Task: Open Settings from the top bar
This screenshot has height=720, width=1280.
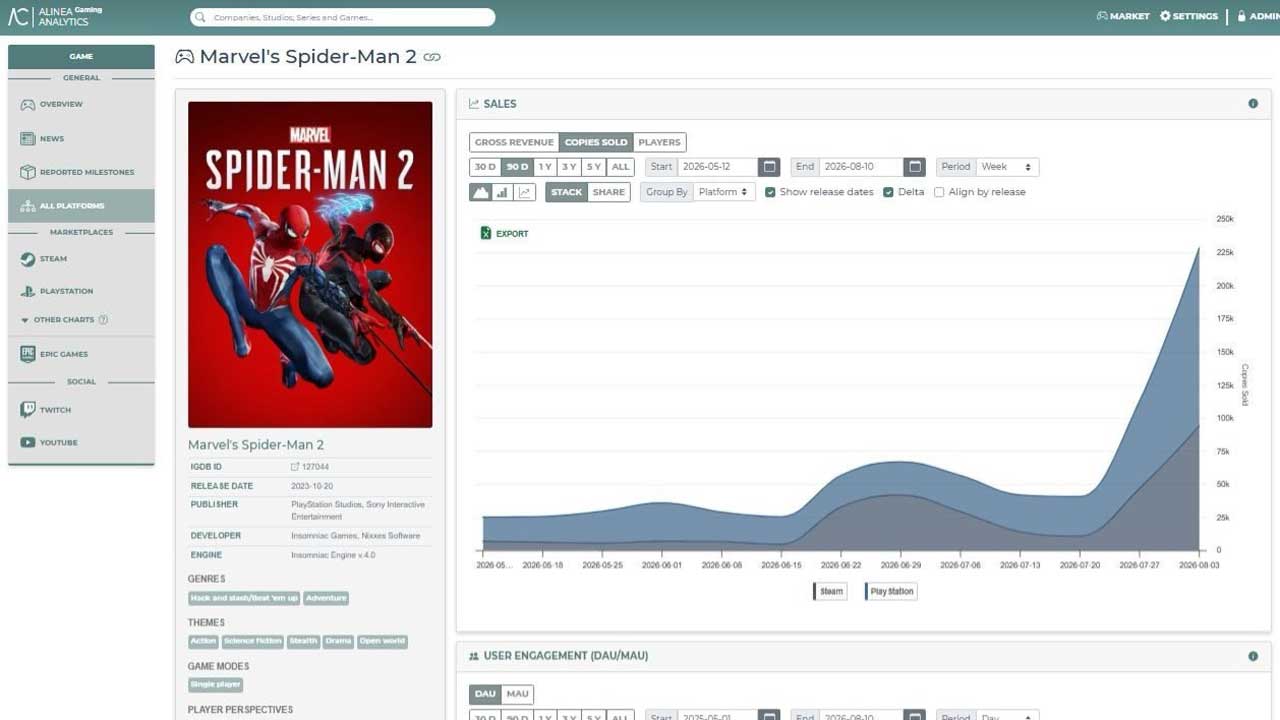Action: [1189, 16]
